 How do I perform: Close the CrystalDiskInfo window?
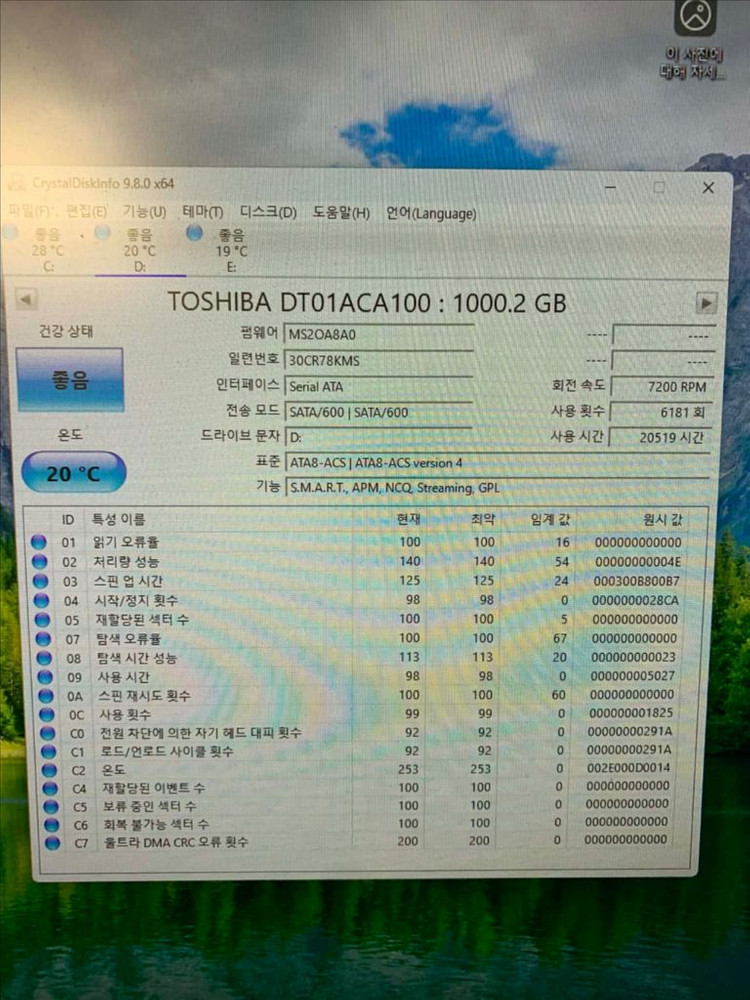pyautogui.click(x=708, y=188)
